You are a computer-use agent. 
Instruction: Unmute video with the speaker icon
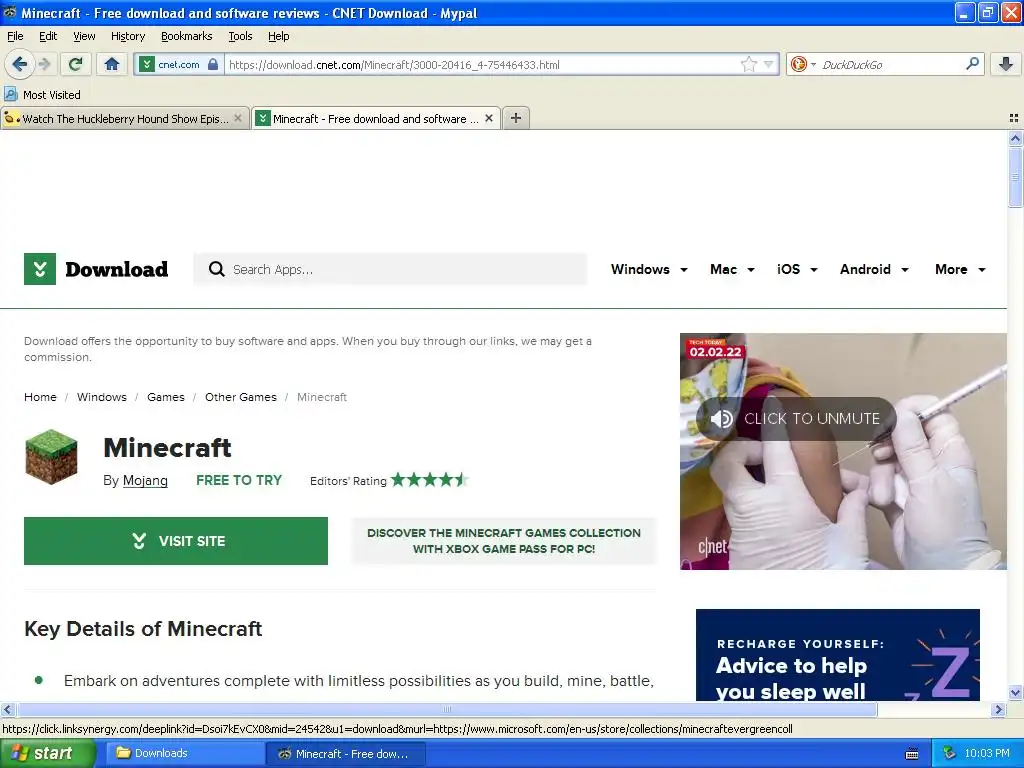(722, 419)
